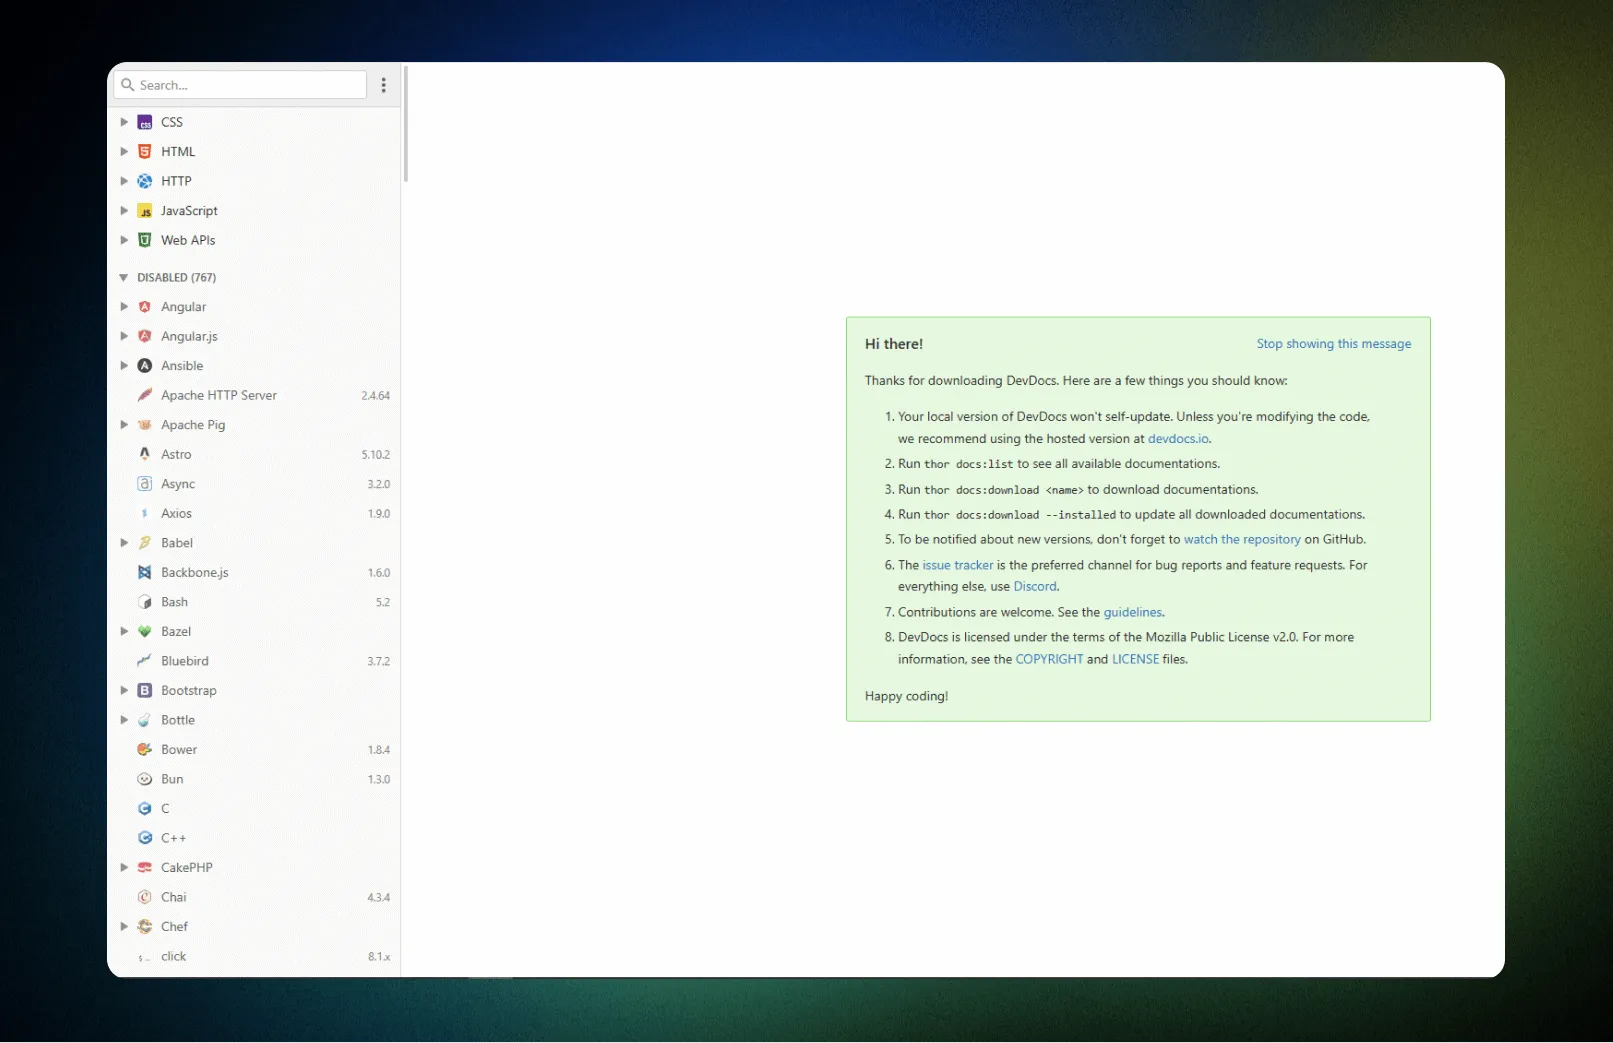Select Apache HTTP Server entry
The height and width of the screenshot is (1043, 1613).
[219, 396]
